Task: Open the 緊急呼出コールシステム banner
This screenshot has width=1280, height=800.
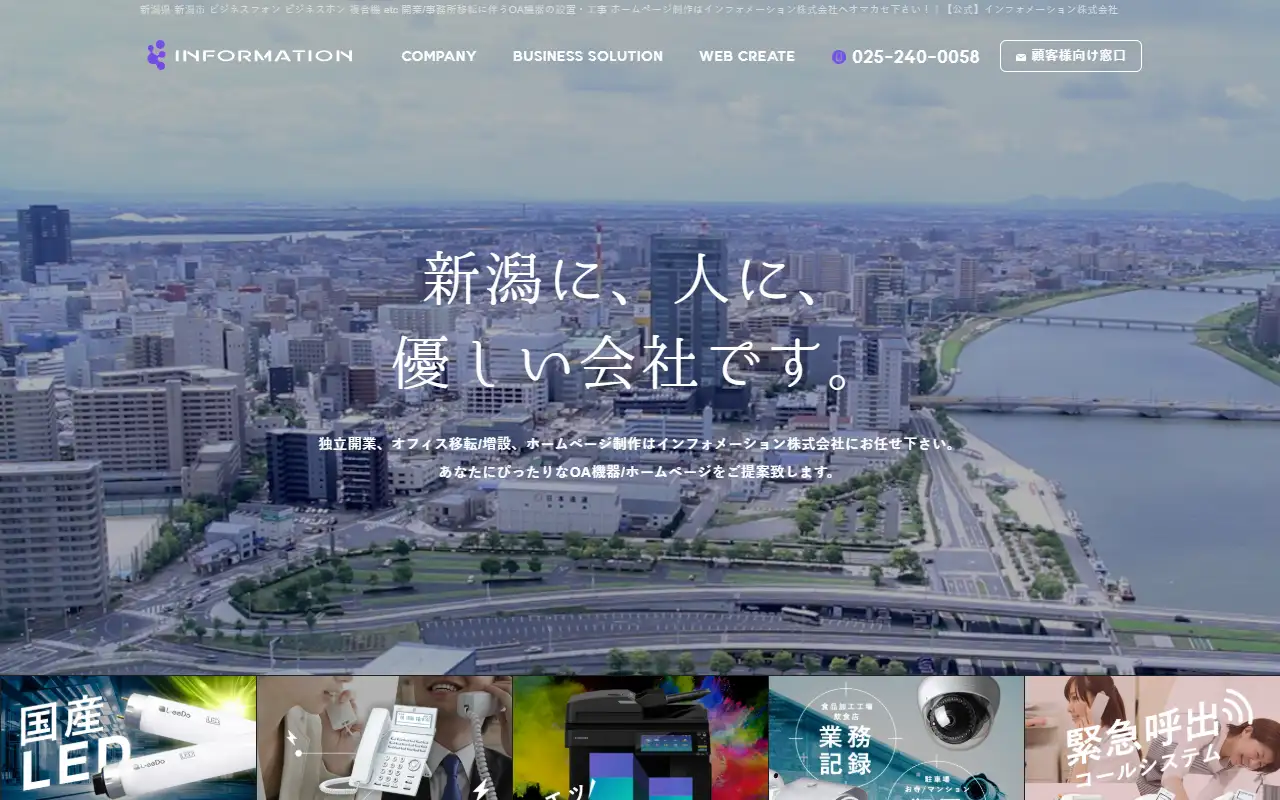Action: (1153, 738)
